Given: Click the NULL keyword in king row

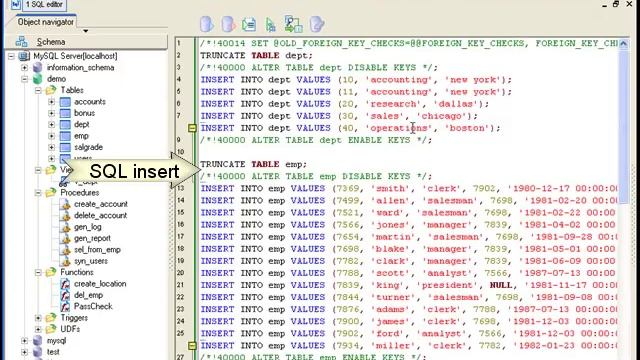Looking at the screenshot, I should [501, 285].
